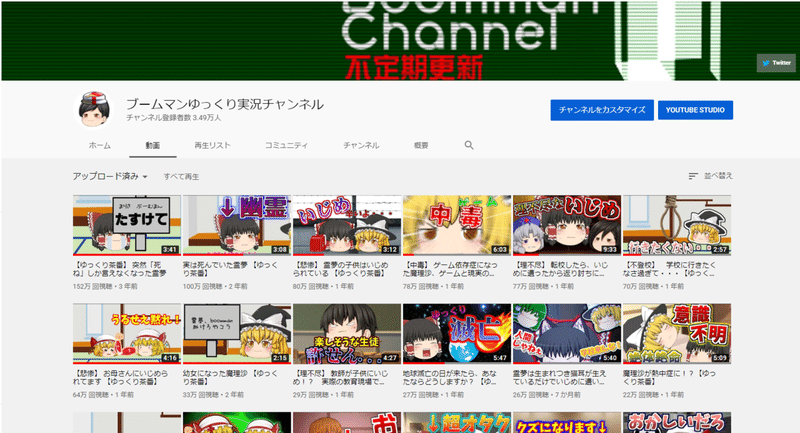The image size is (800, 433).
Task: Open the 9:33 いじめ video thumbnail
Action: (x=567, y=225)
